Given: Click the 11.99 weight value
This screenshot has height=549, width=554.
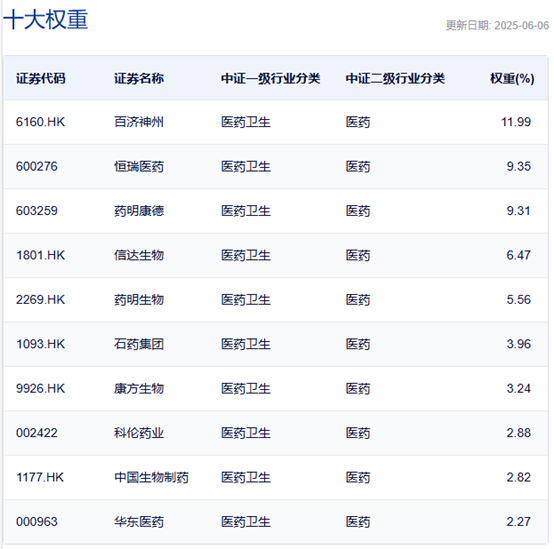Looking at the screenshot, I should coord(516,122).
